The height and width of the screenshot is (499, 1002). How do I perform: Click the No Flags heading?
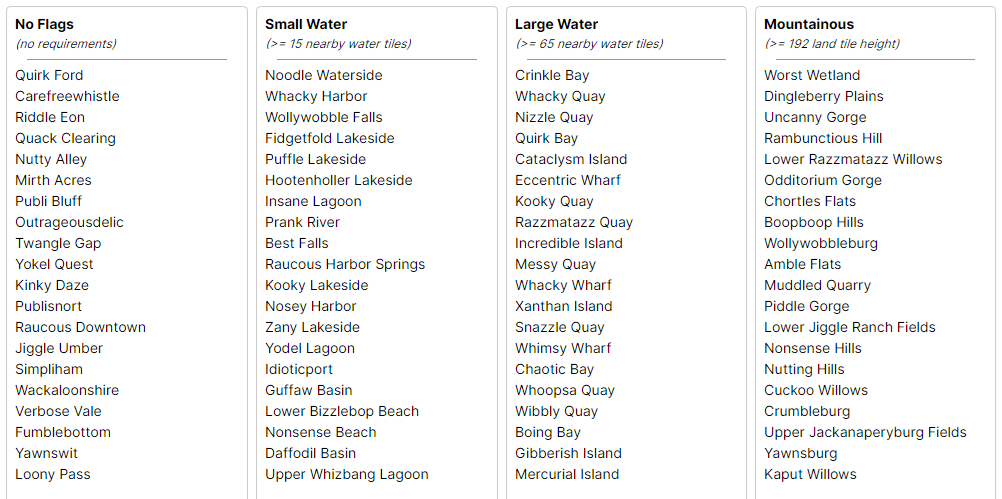(45, 24)
